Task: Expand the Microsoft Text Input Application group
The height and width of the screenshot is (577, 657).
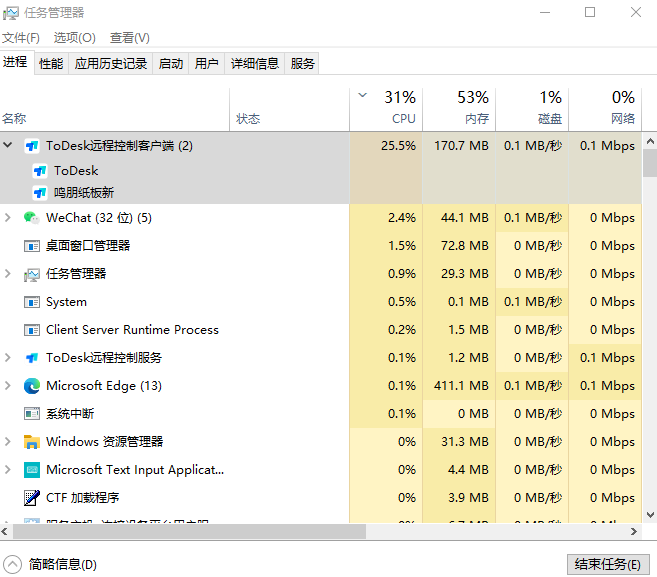Action: pyautogui.click(x=8, y=469)
